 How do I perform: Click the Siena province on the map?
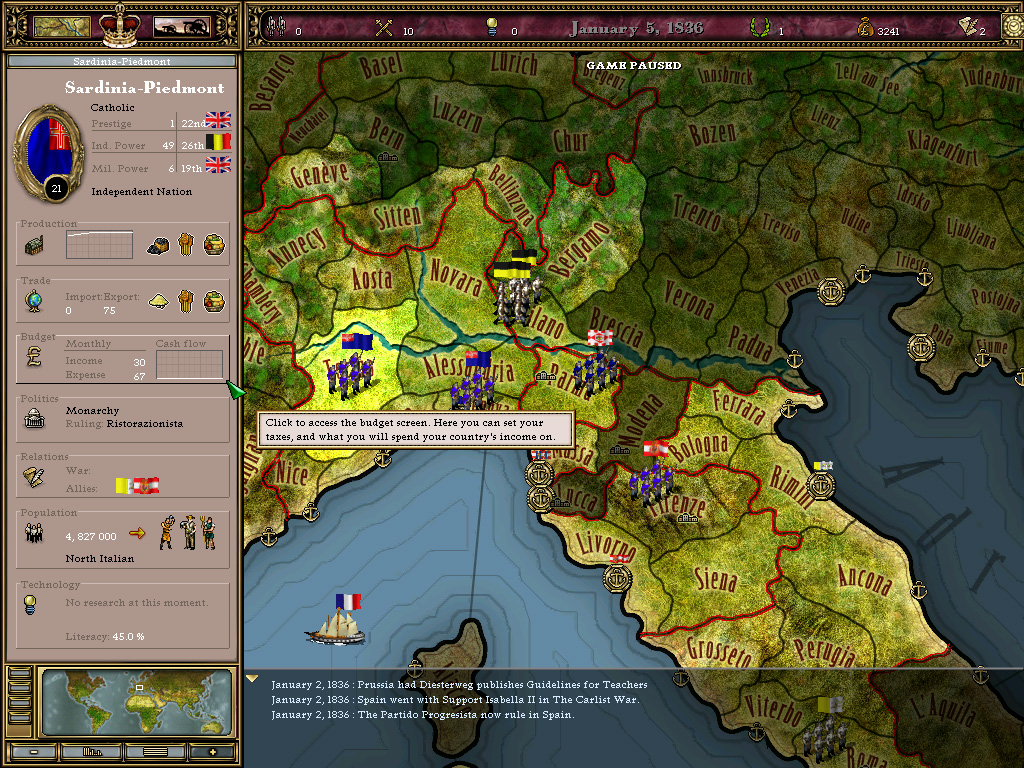click(x=715, y=578)
